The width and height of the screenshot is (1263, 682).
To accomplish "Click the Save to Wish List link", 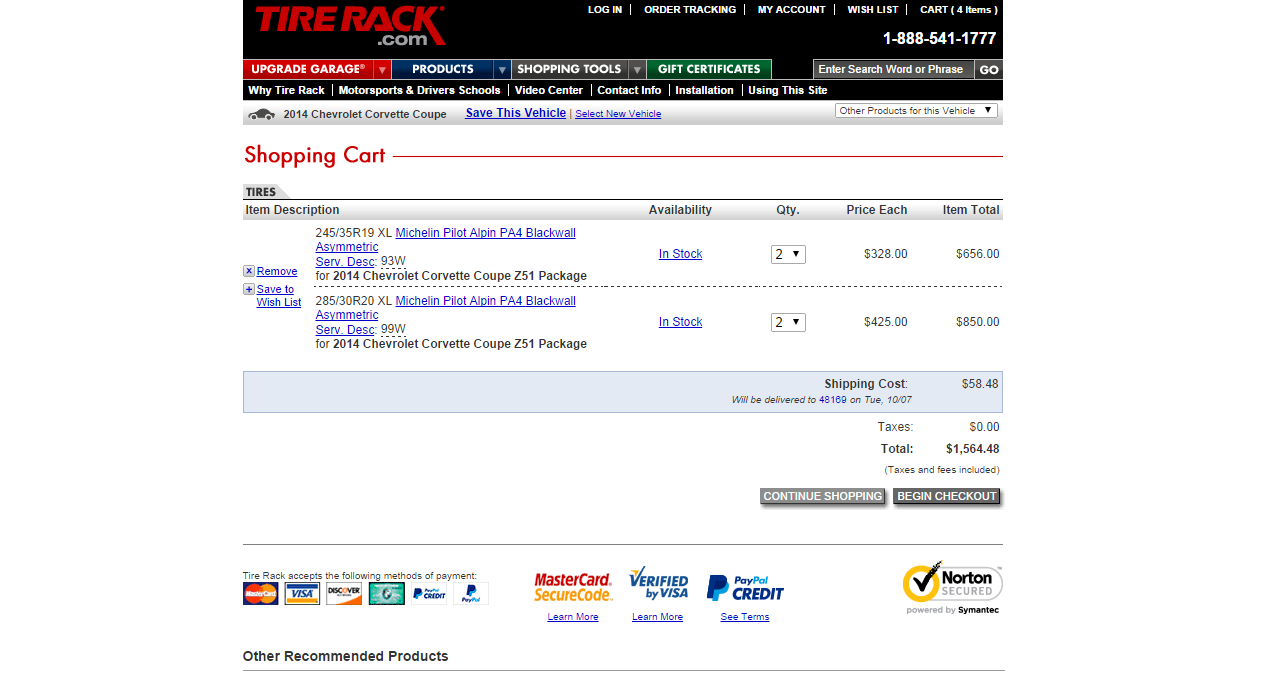I will tap(279, 296).
